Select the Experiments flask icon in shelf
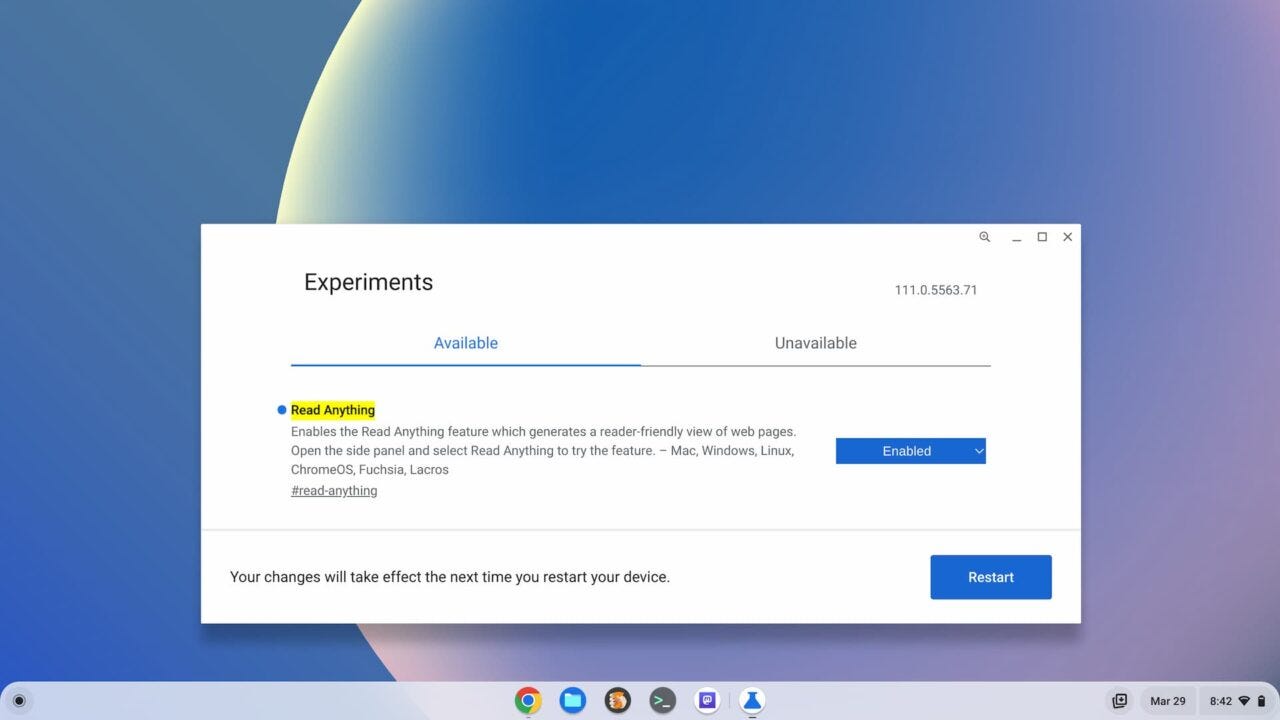The image size is (1280, 720). tap(752, 700)
